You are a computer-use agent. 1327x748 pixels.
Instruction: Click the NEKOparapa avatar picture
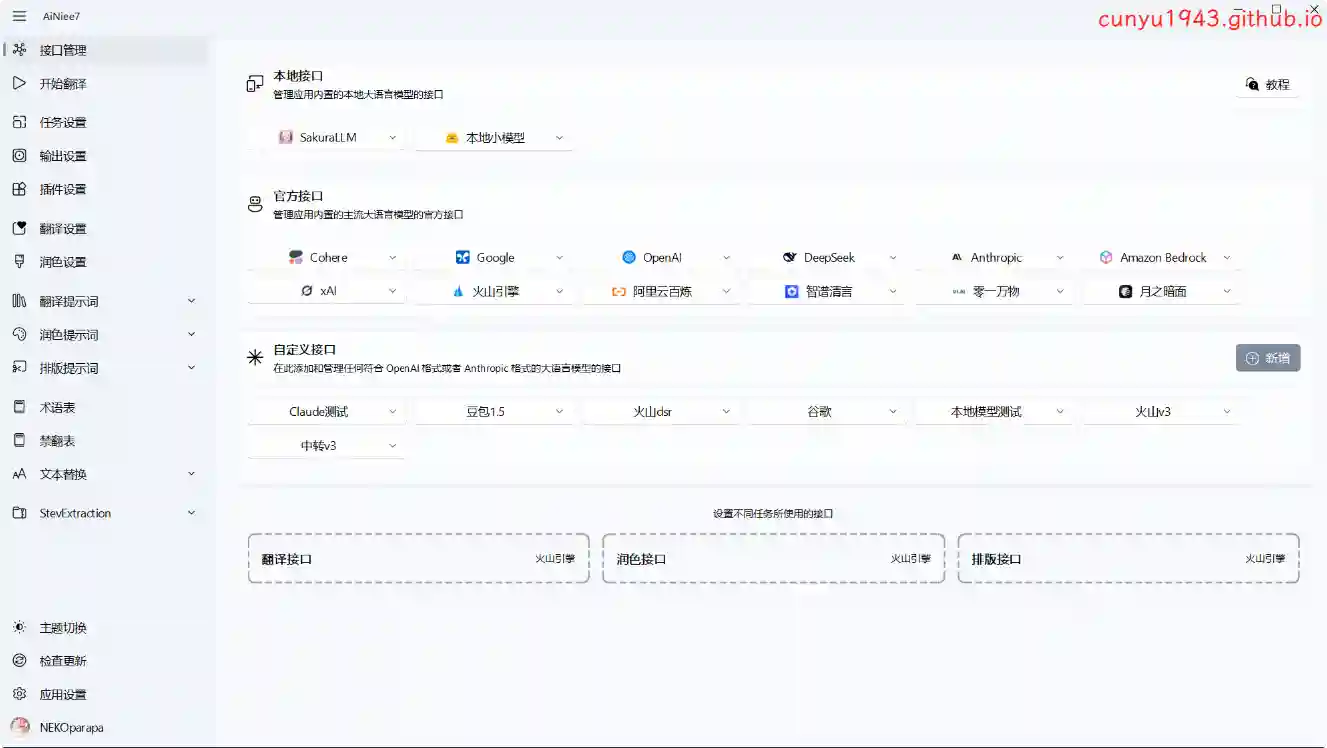pos(19,727)
